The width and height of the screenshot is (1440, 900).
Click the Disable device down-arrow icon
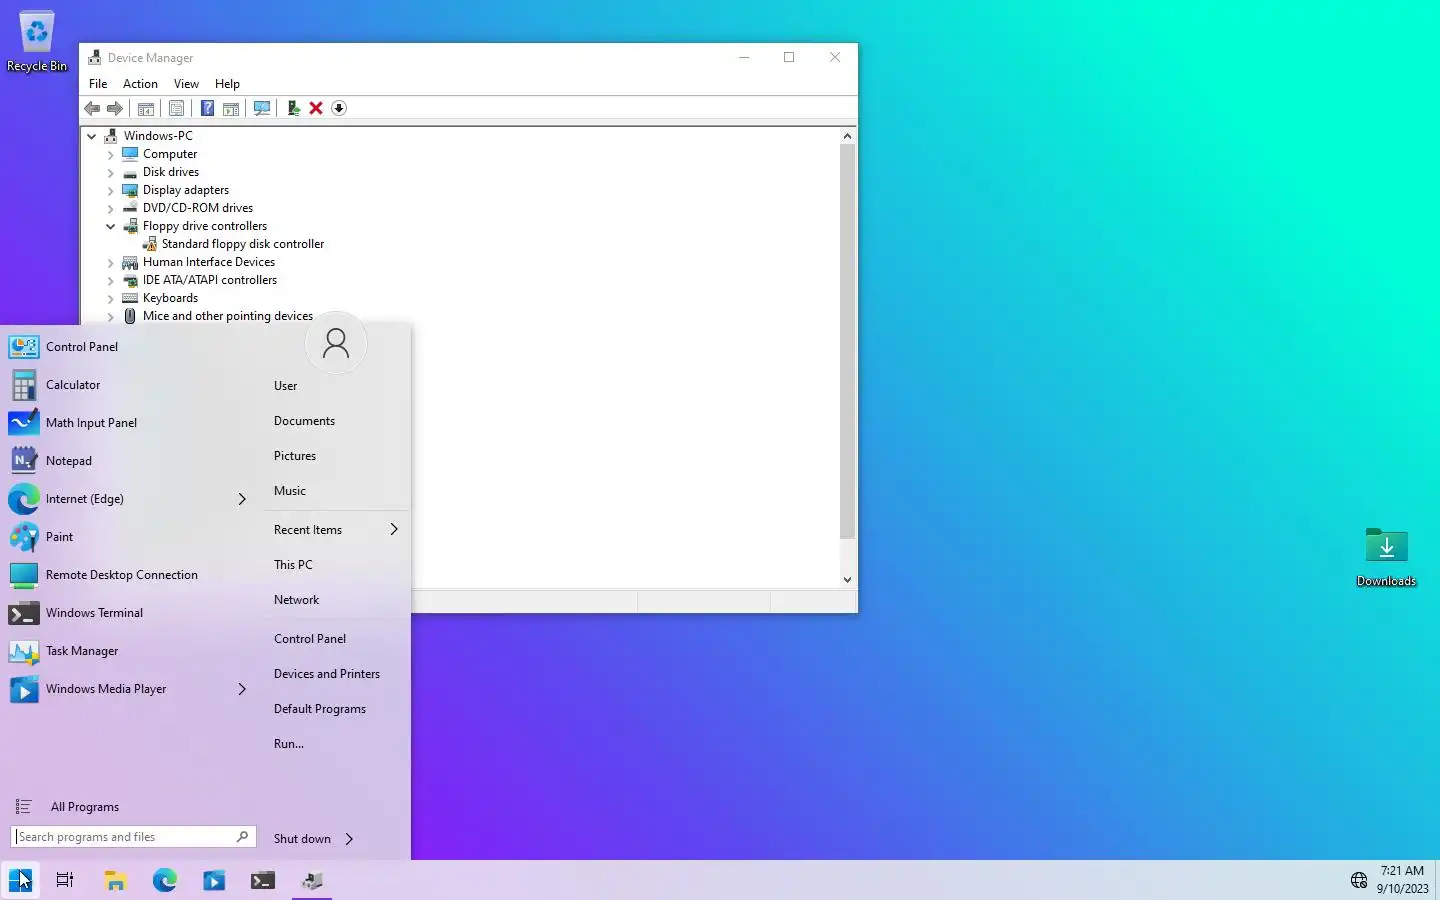(339, 108)
